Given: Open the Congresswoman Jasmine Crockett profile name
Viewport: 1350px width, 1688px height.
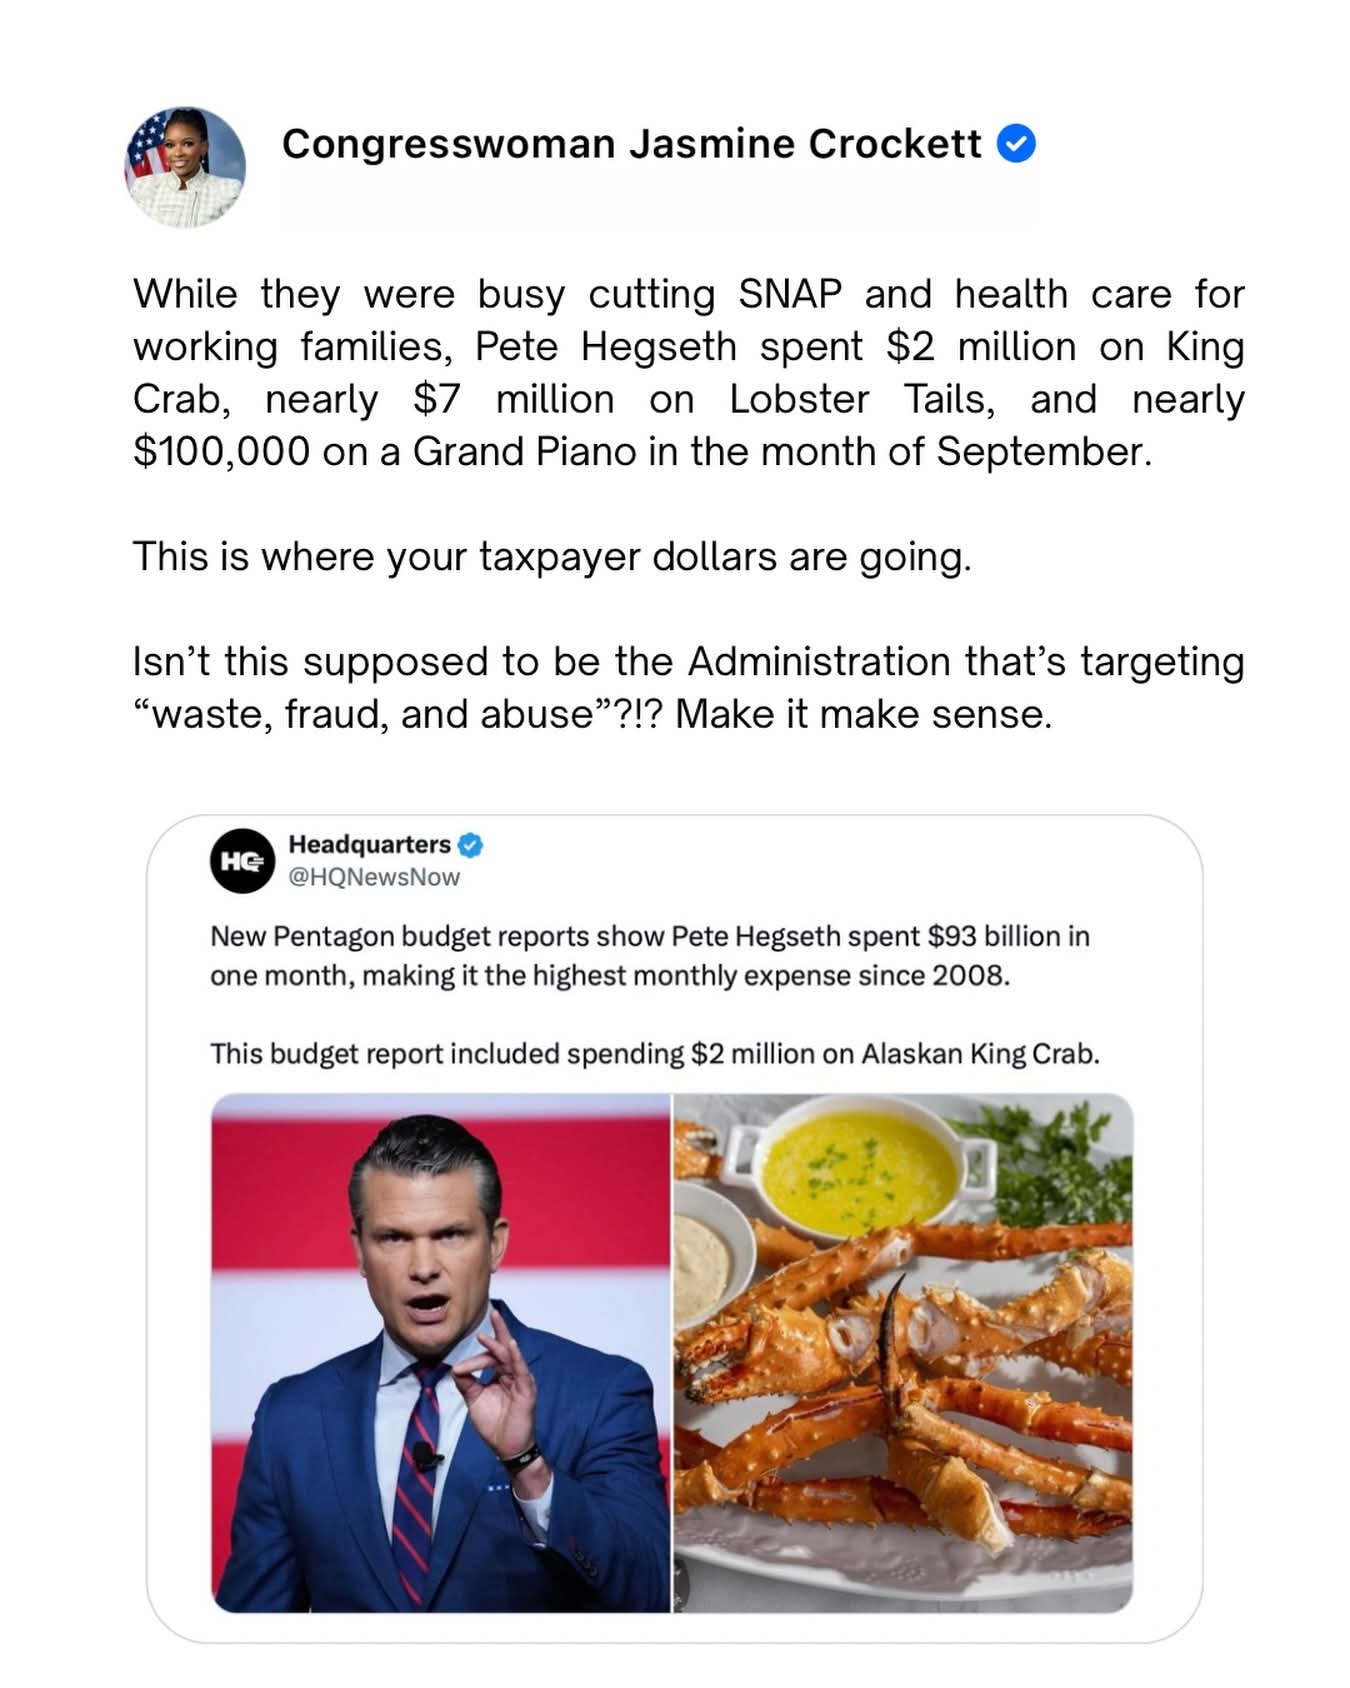Looking at the screenshot, I should 631,145.
